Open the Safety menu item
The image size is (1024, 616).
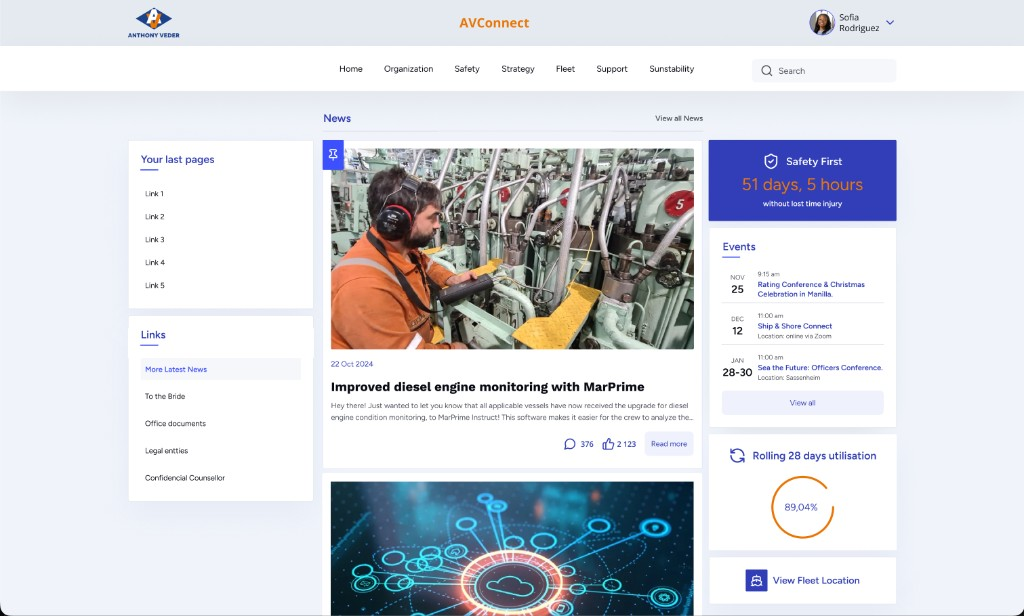tap(467, 69)
